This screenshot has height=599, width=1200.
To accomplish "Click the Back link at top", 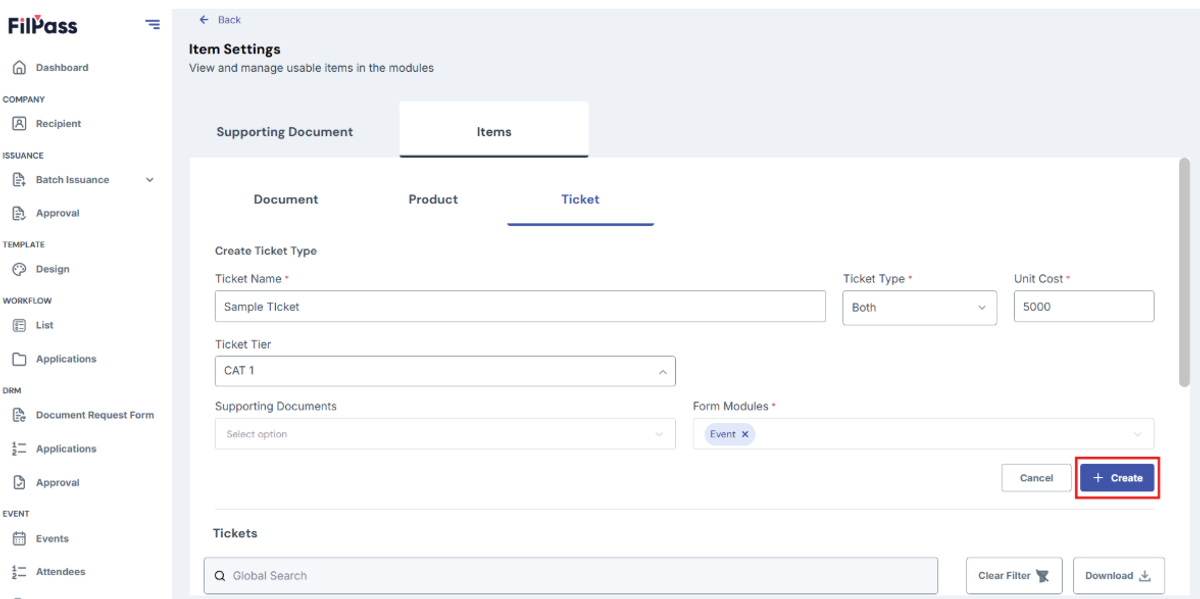I will point(220,20).
